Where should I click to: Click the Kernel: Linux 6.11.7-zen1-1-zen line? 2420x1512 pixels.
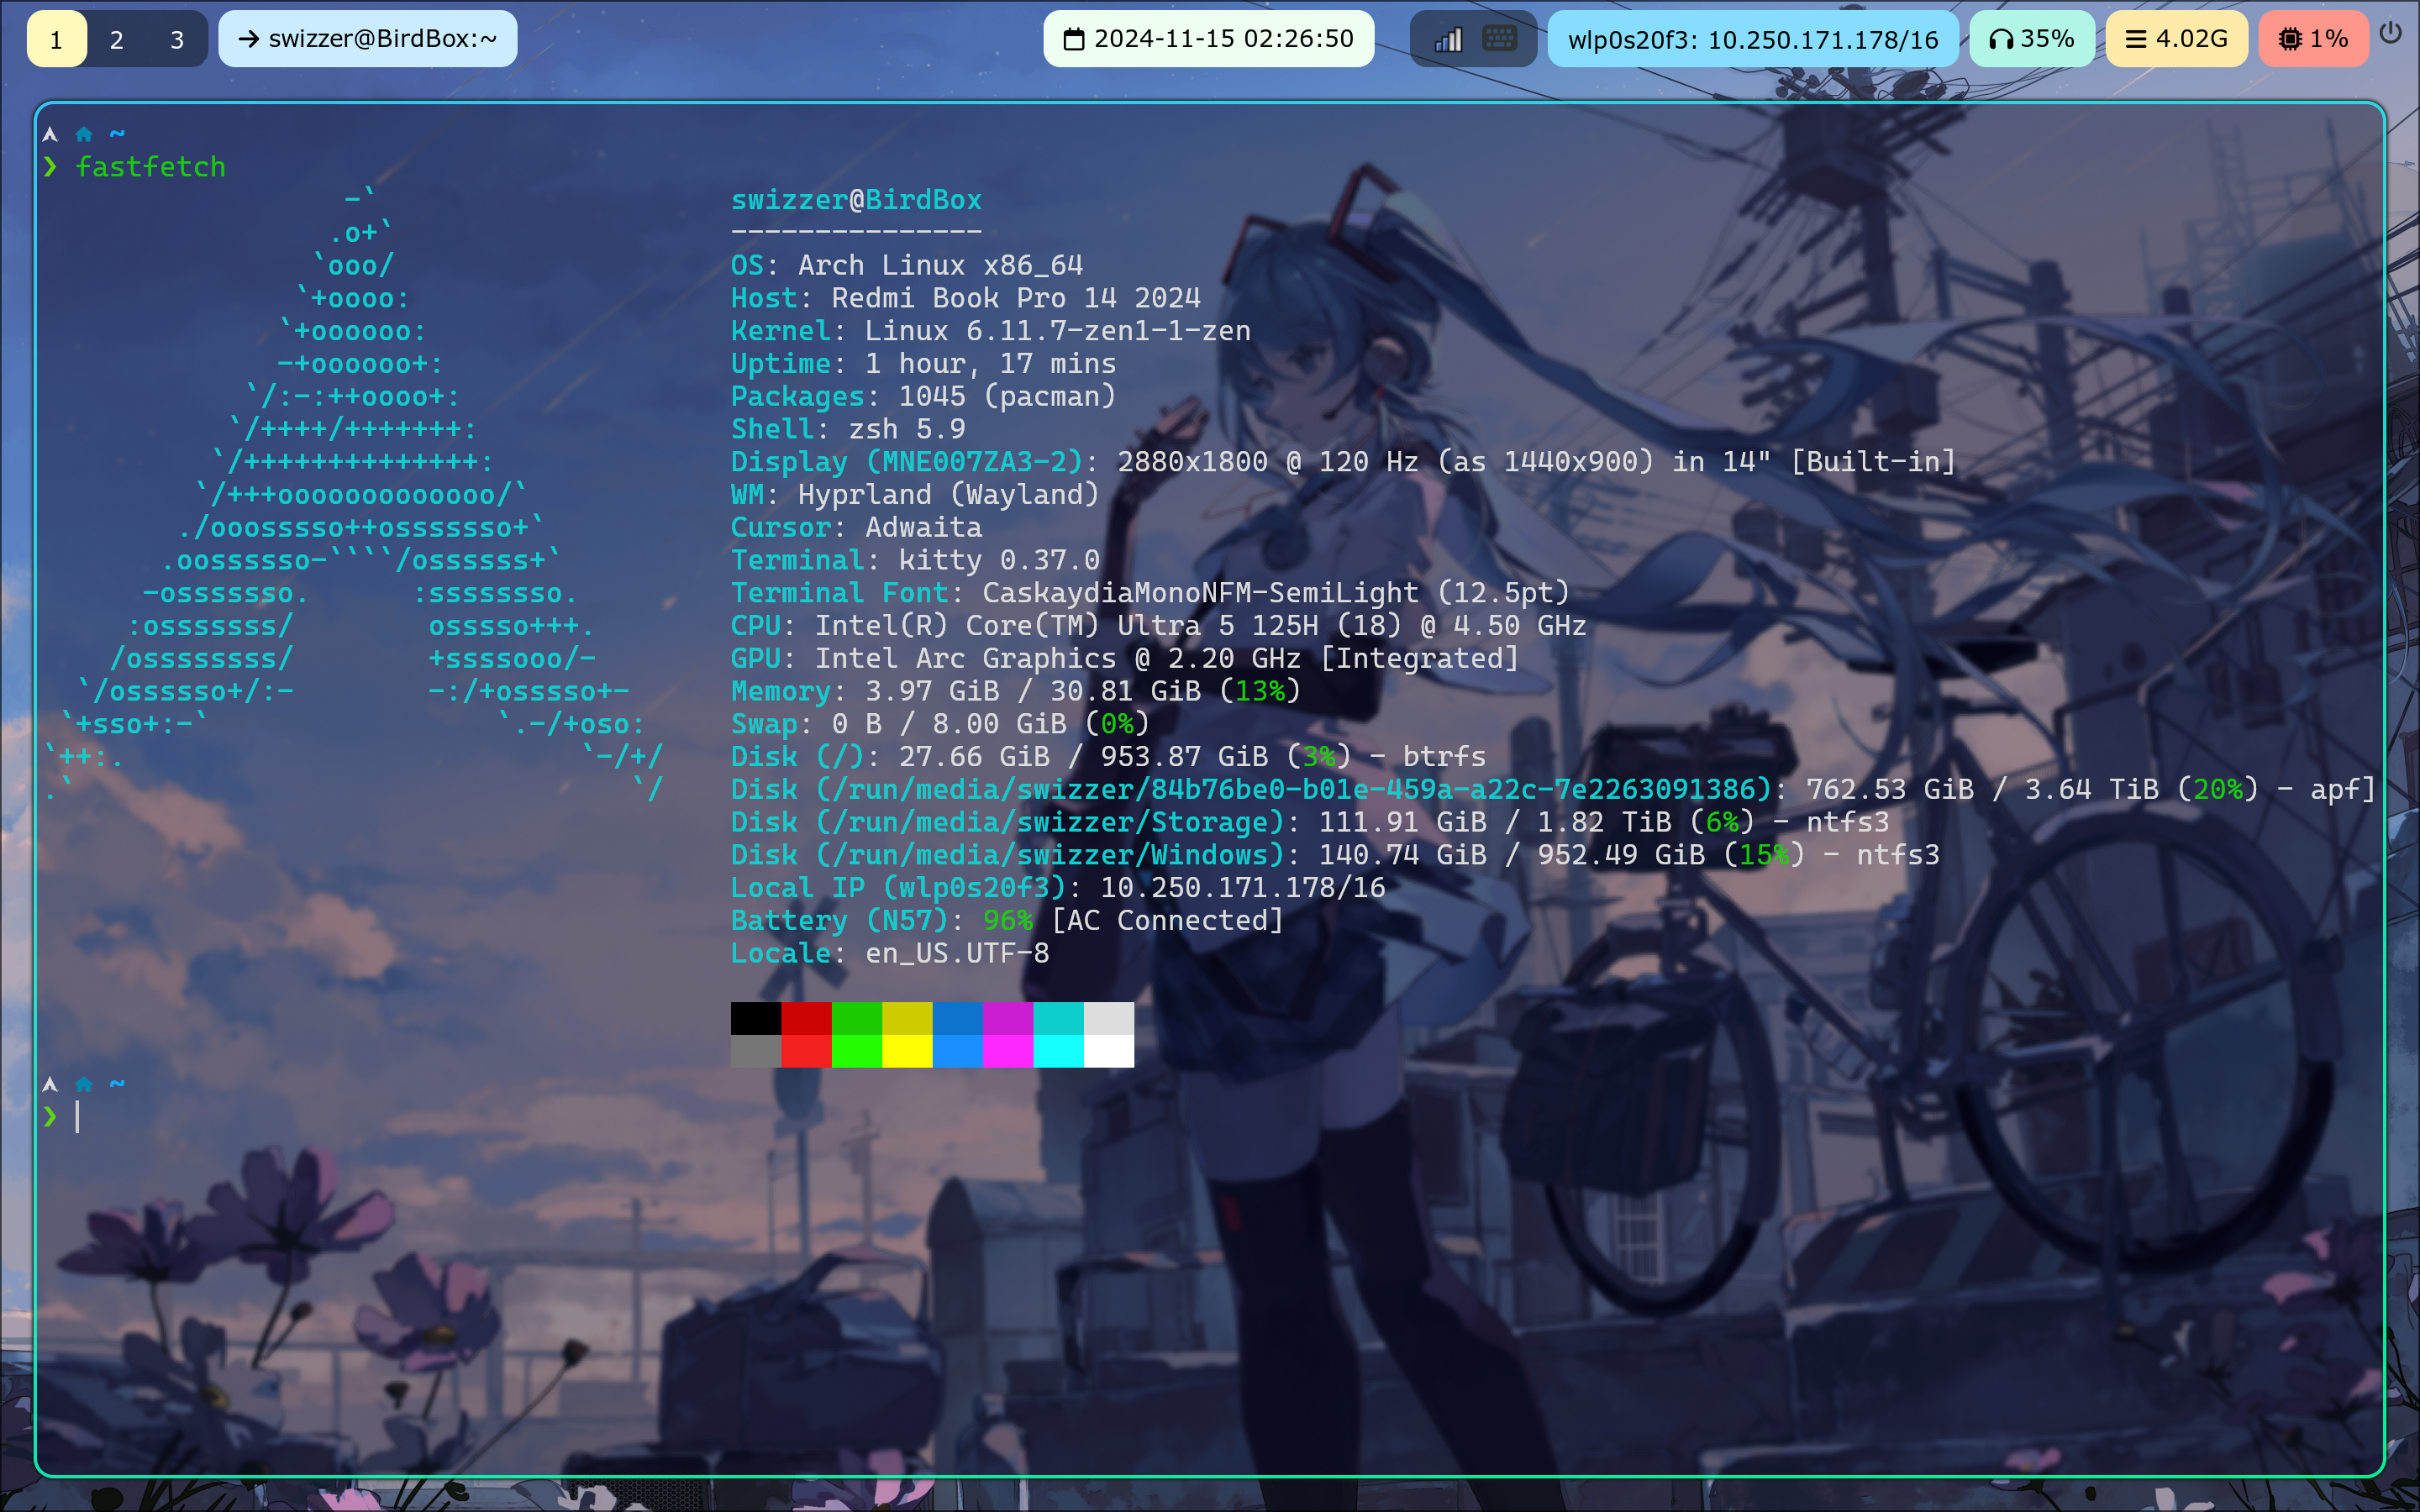pyautogui.click(x=991, y=331)
